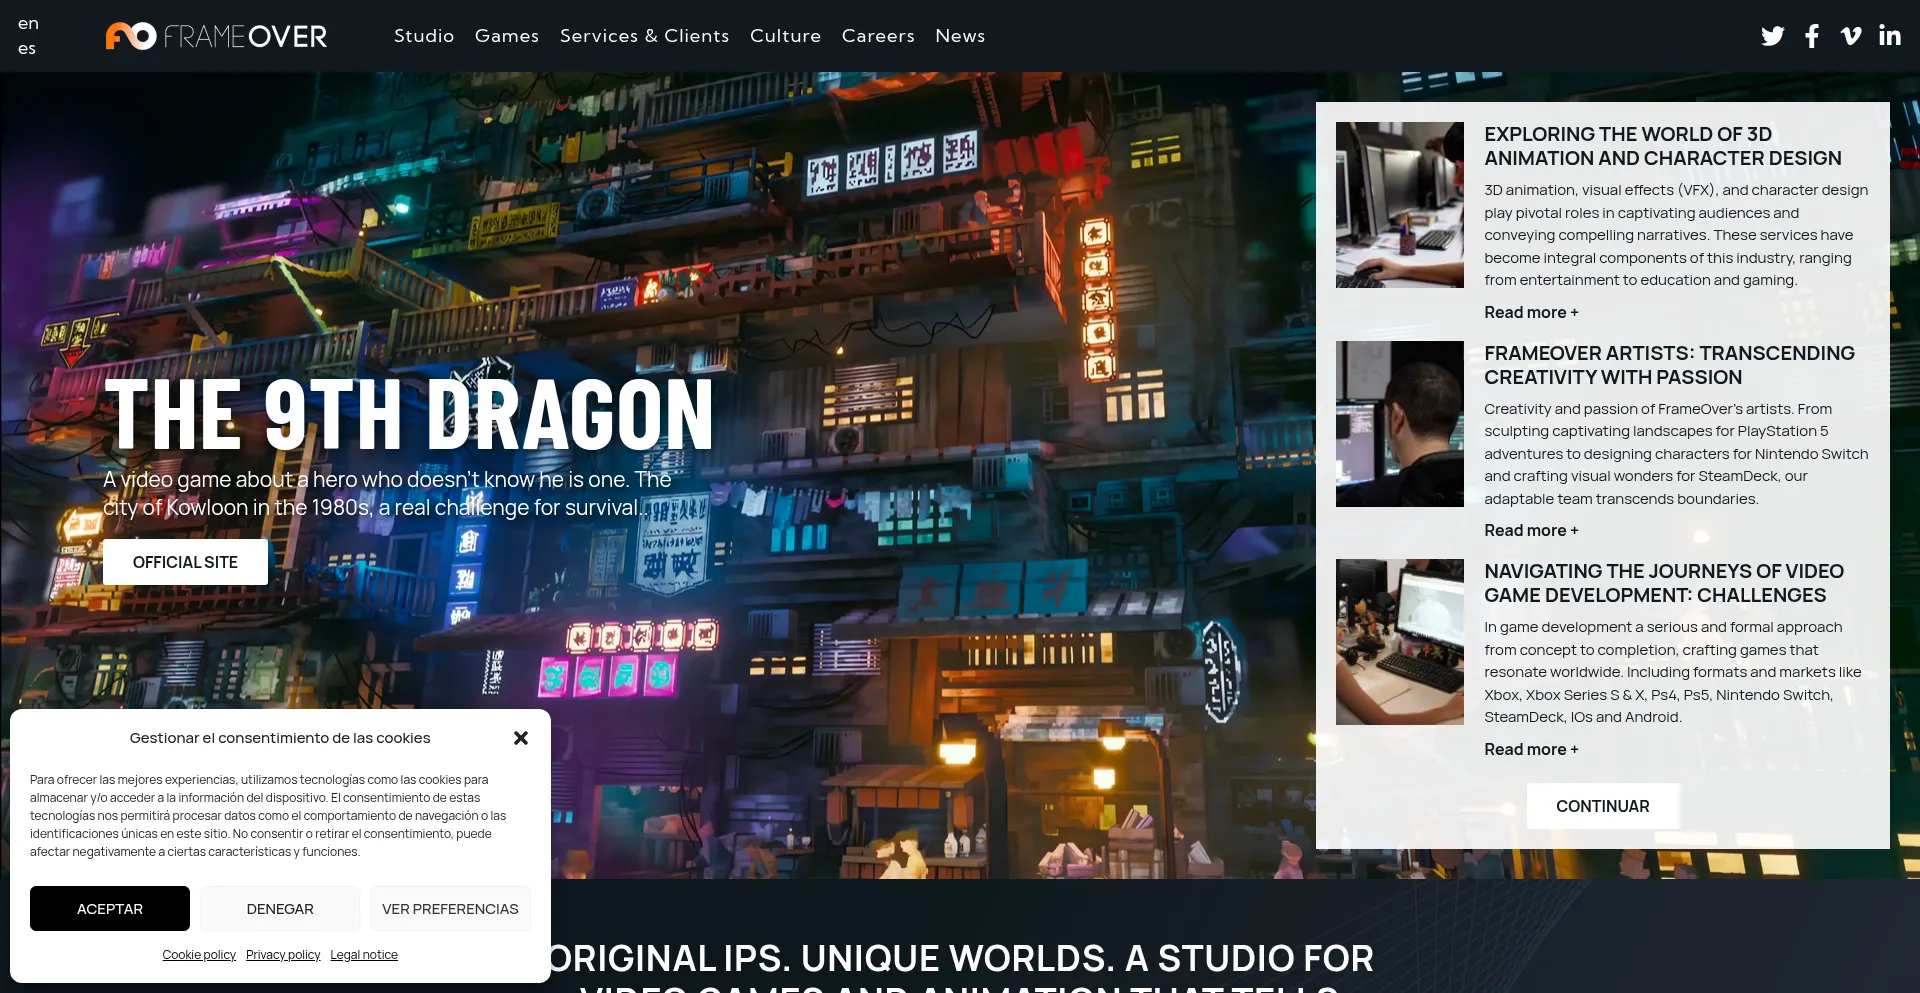Expand the 3D animation article
The width and height of the screenshot is (1920, 993).
tap(1530, 312)
